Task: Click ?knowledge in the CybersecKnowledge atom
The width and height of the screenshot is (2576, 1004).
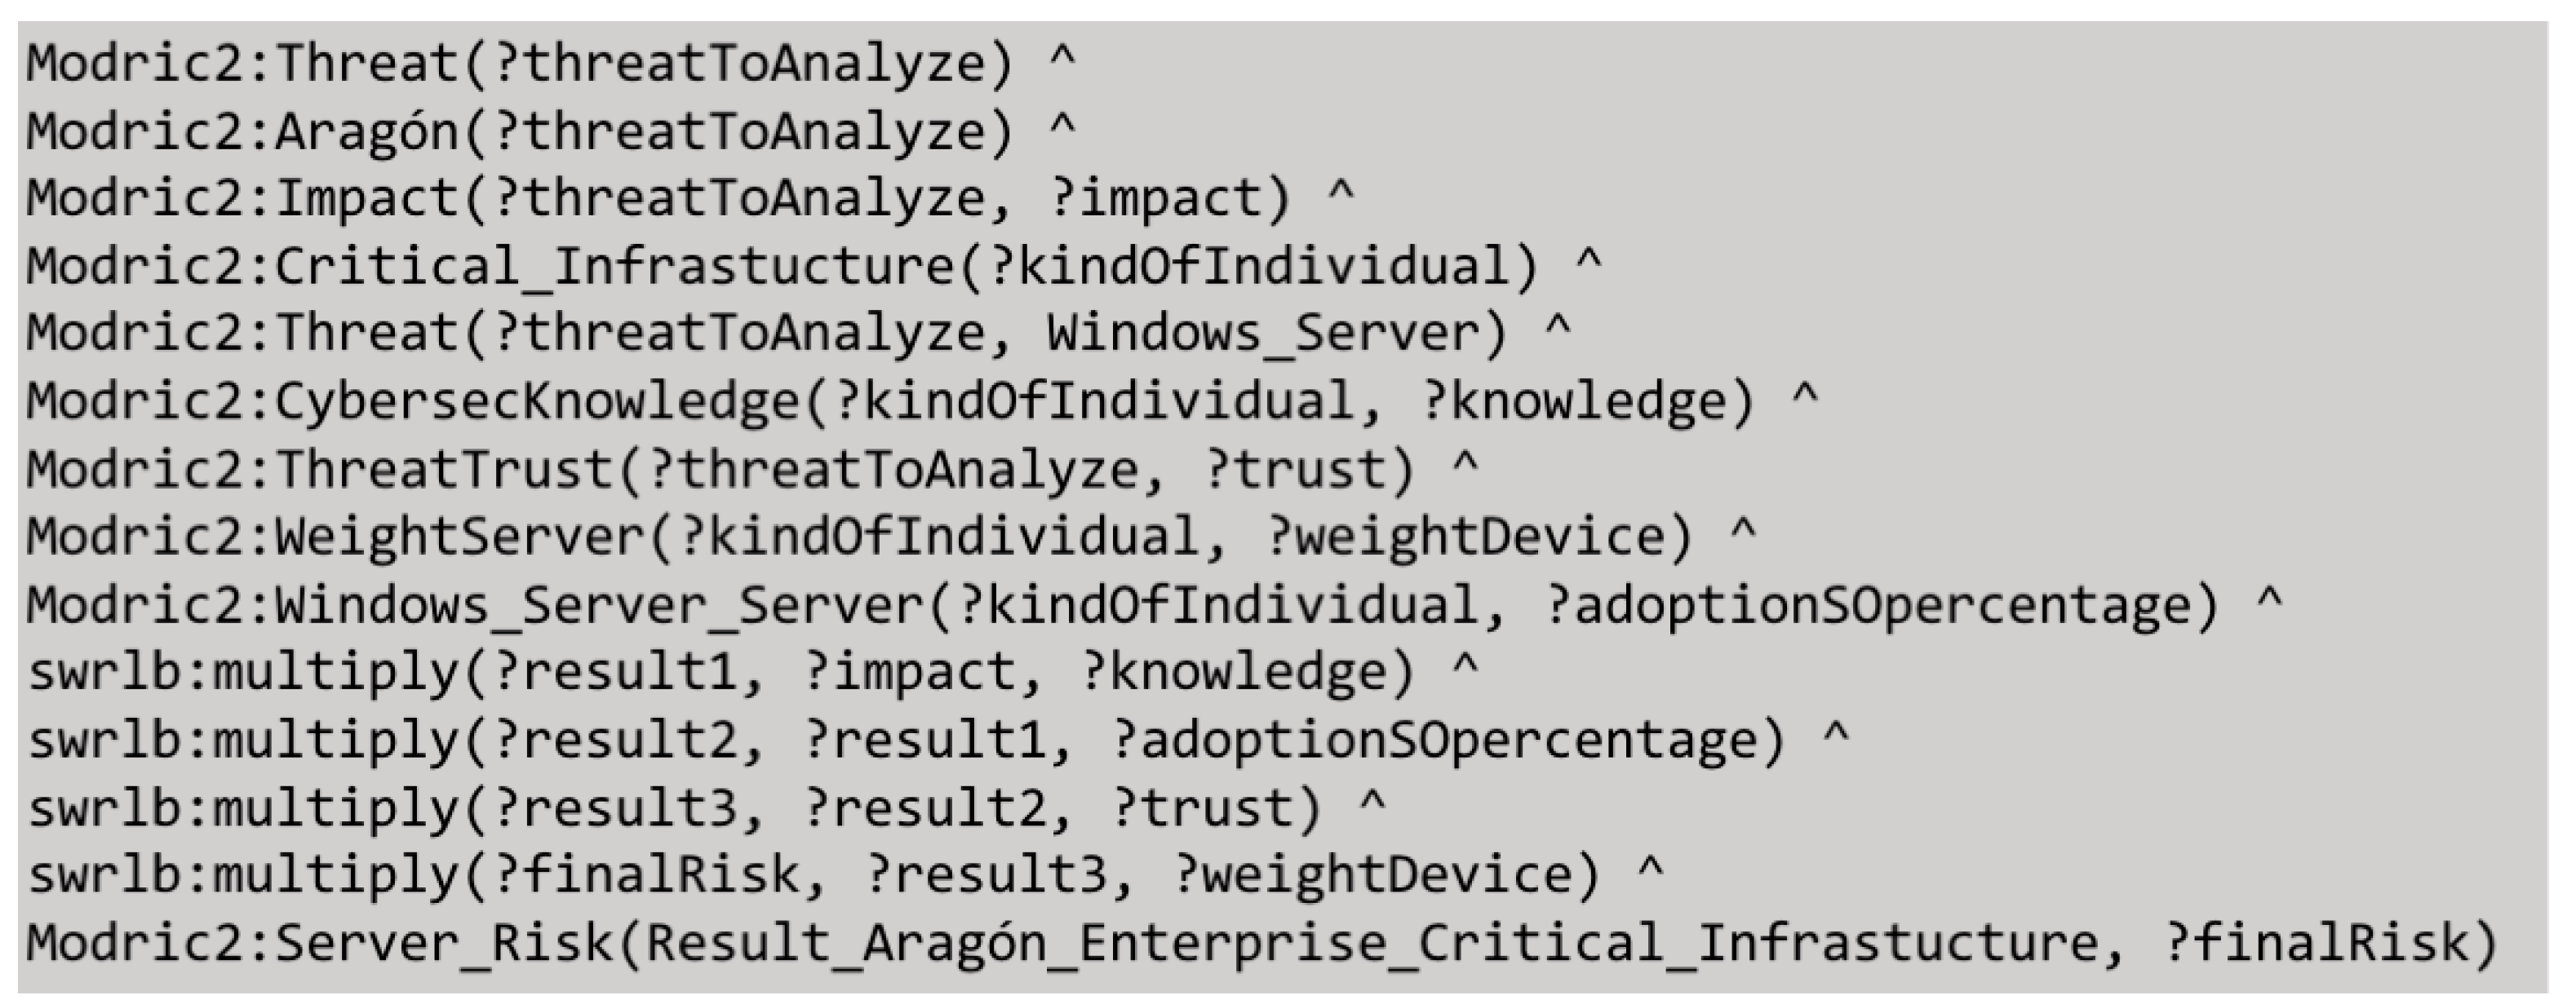Action: point(1573,402)
